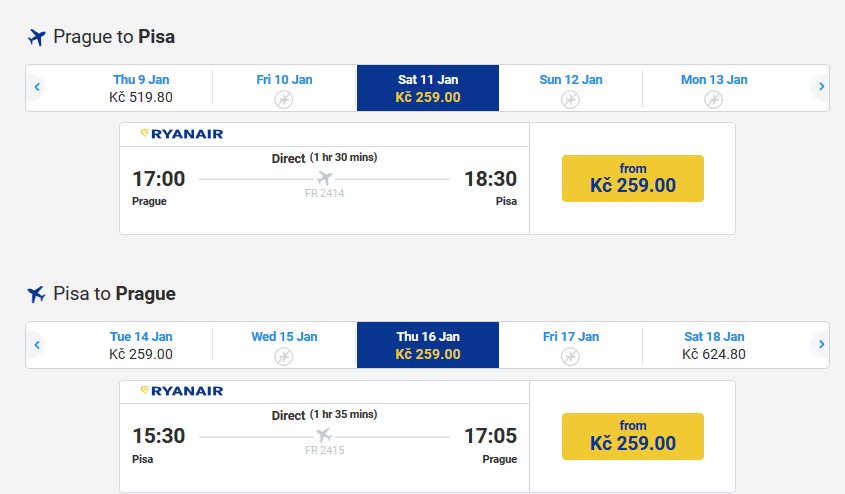The width and height of the screenshot is (845, 494).
Task: Click the no-flight icon under Wed 15 Jan
Action: (x=284, y=356)
